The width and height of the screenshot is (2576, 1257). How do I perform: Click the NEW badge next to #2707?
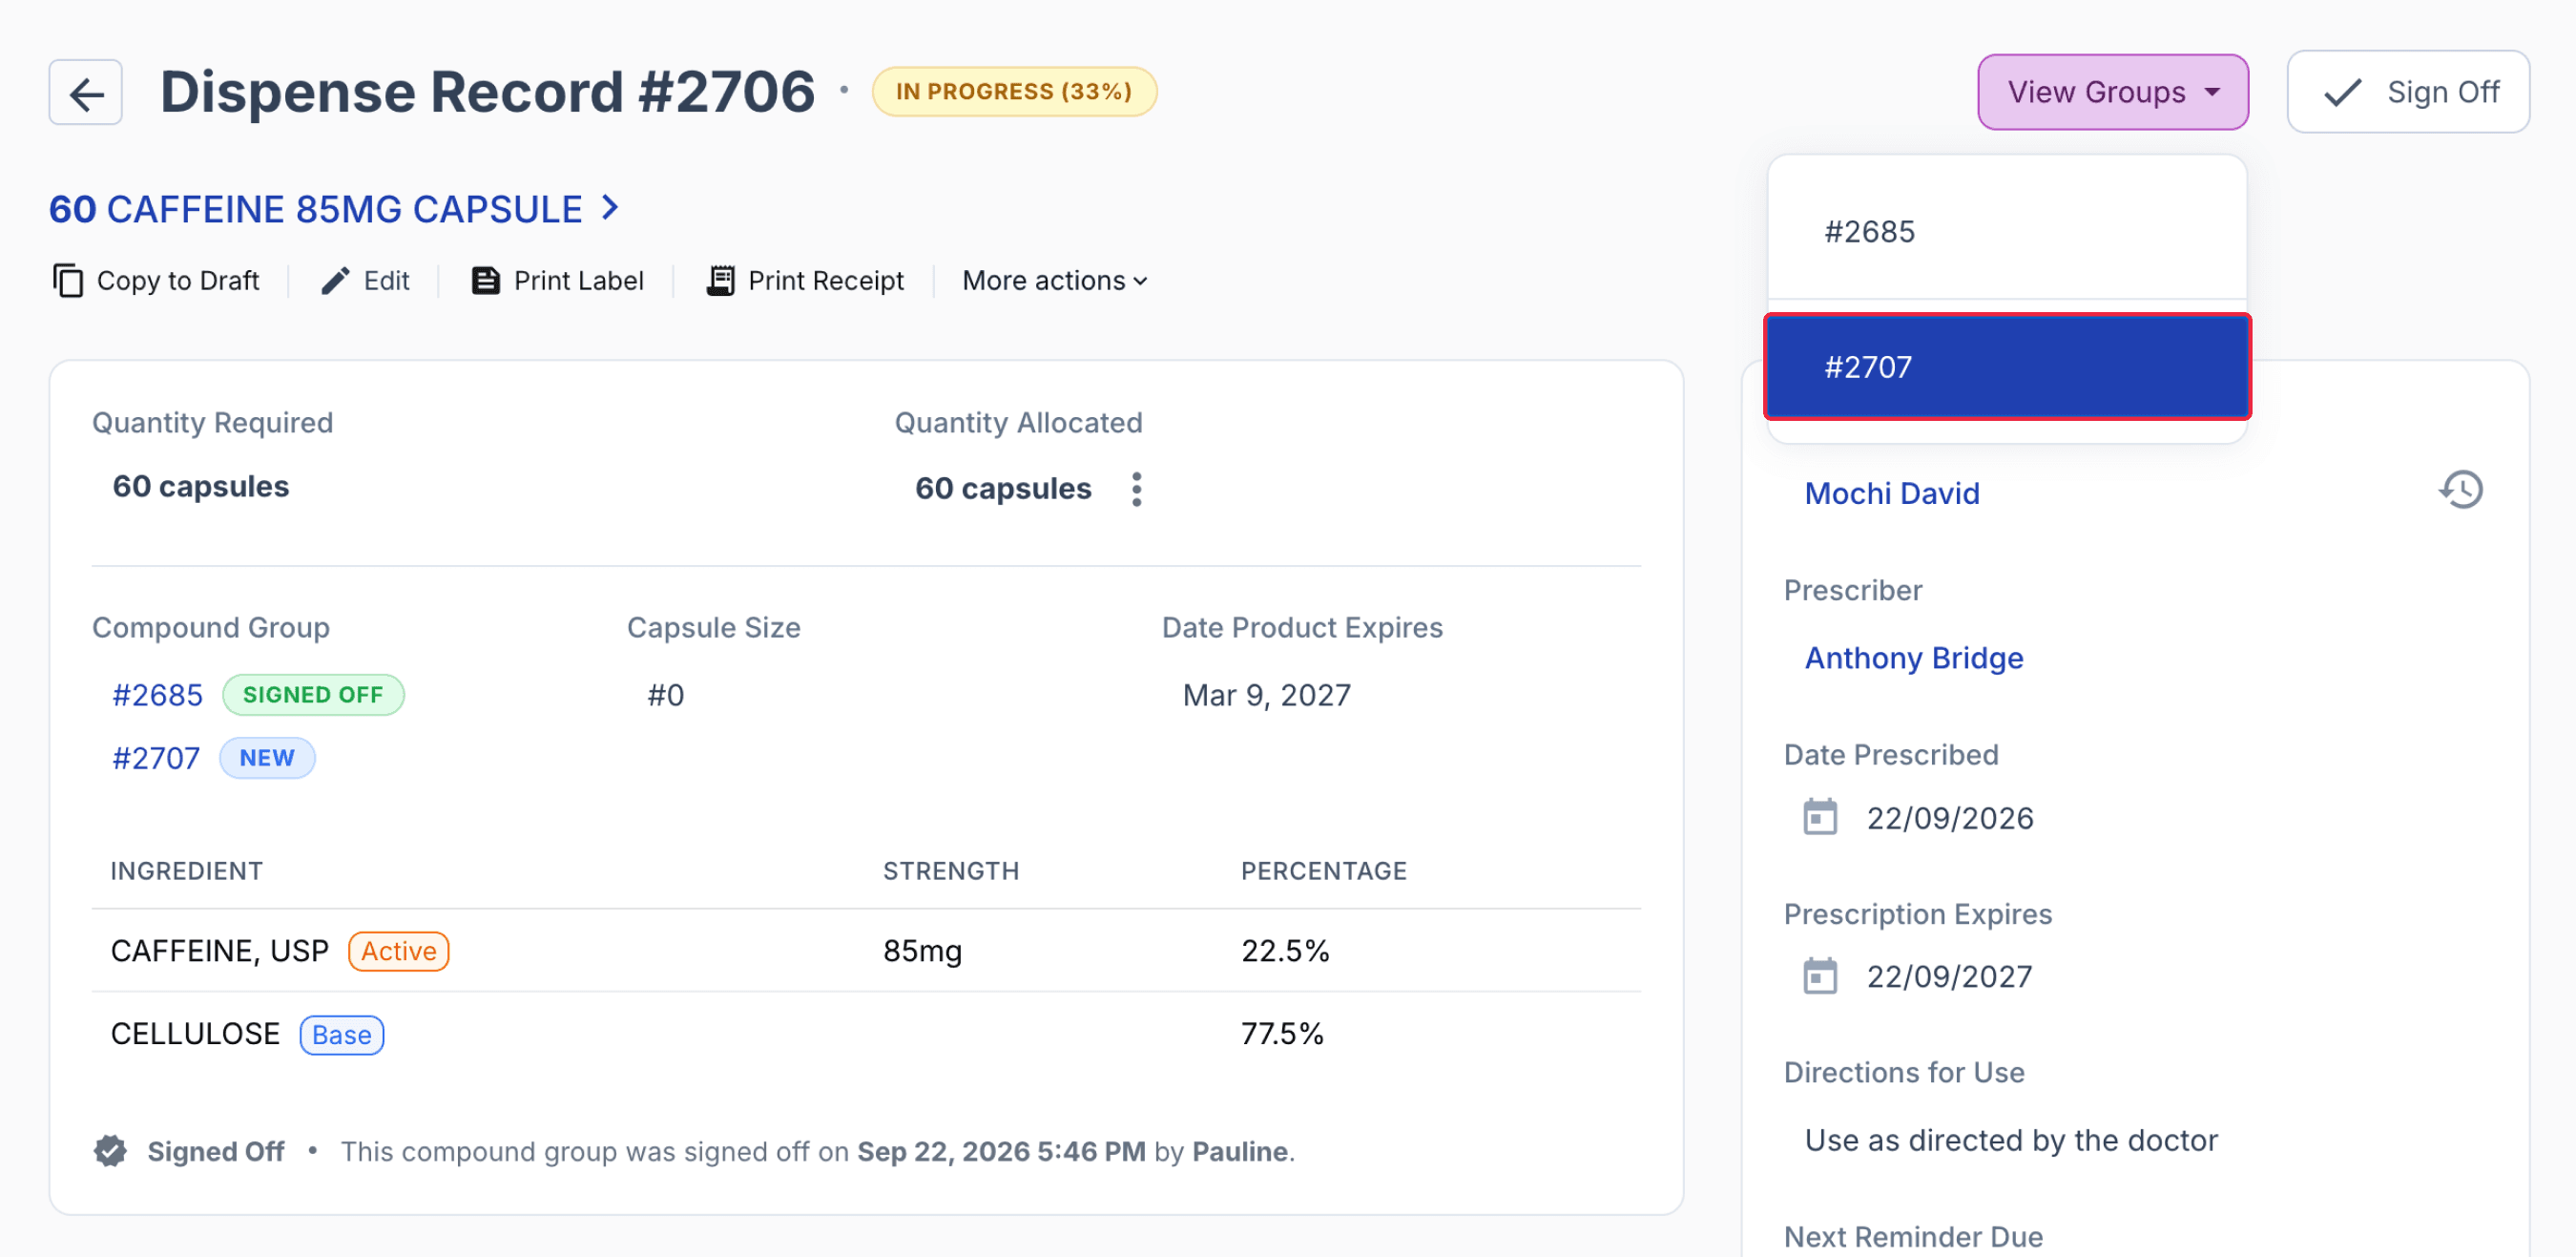click(x=267, y=758)
